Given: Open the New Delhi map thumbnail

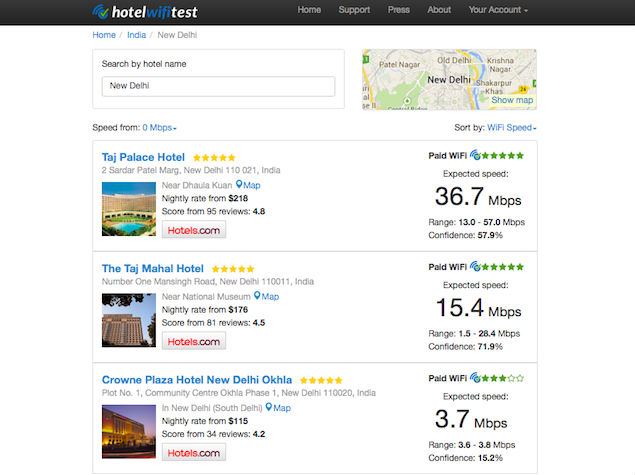Looking at the screenshot, I should pyautogui.click(x=449, y=79).
